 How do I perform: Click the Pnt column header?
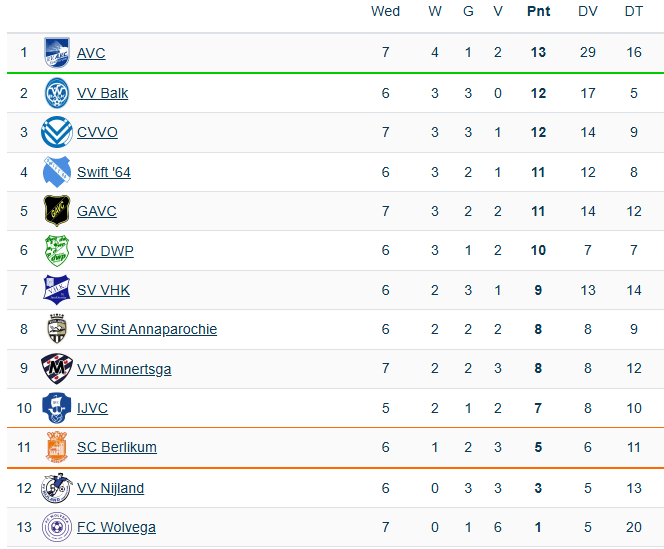tap(538, 11)
